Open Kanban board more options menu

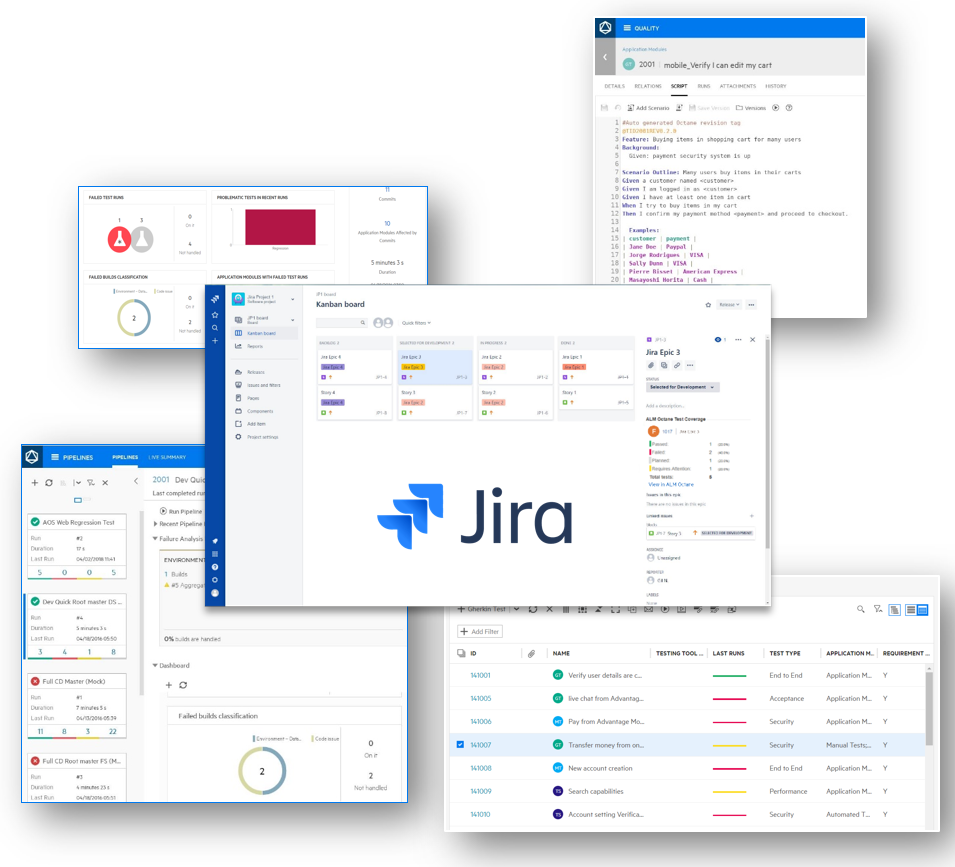(752, 304)
